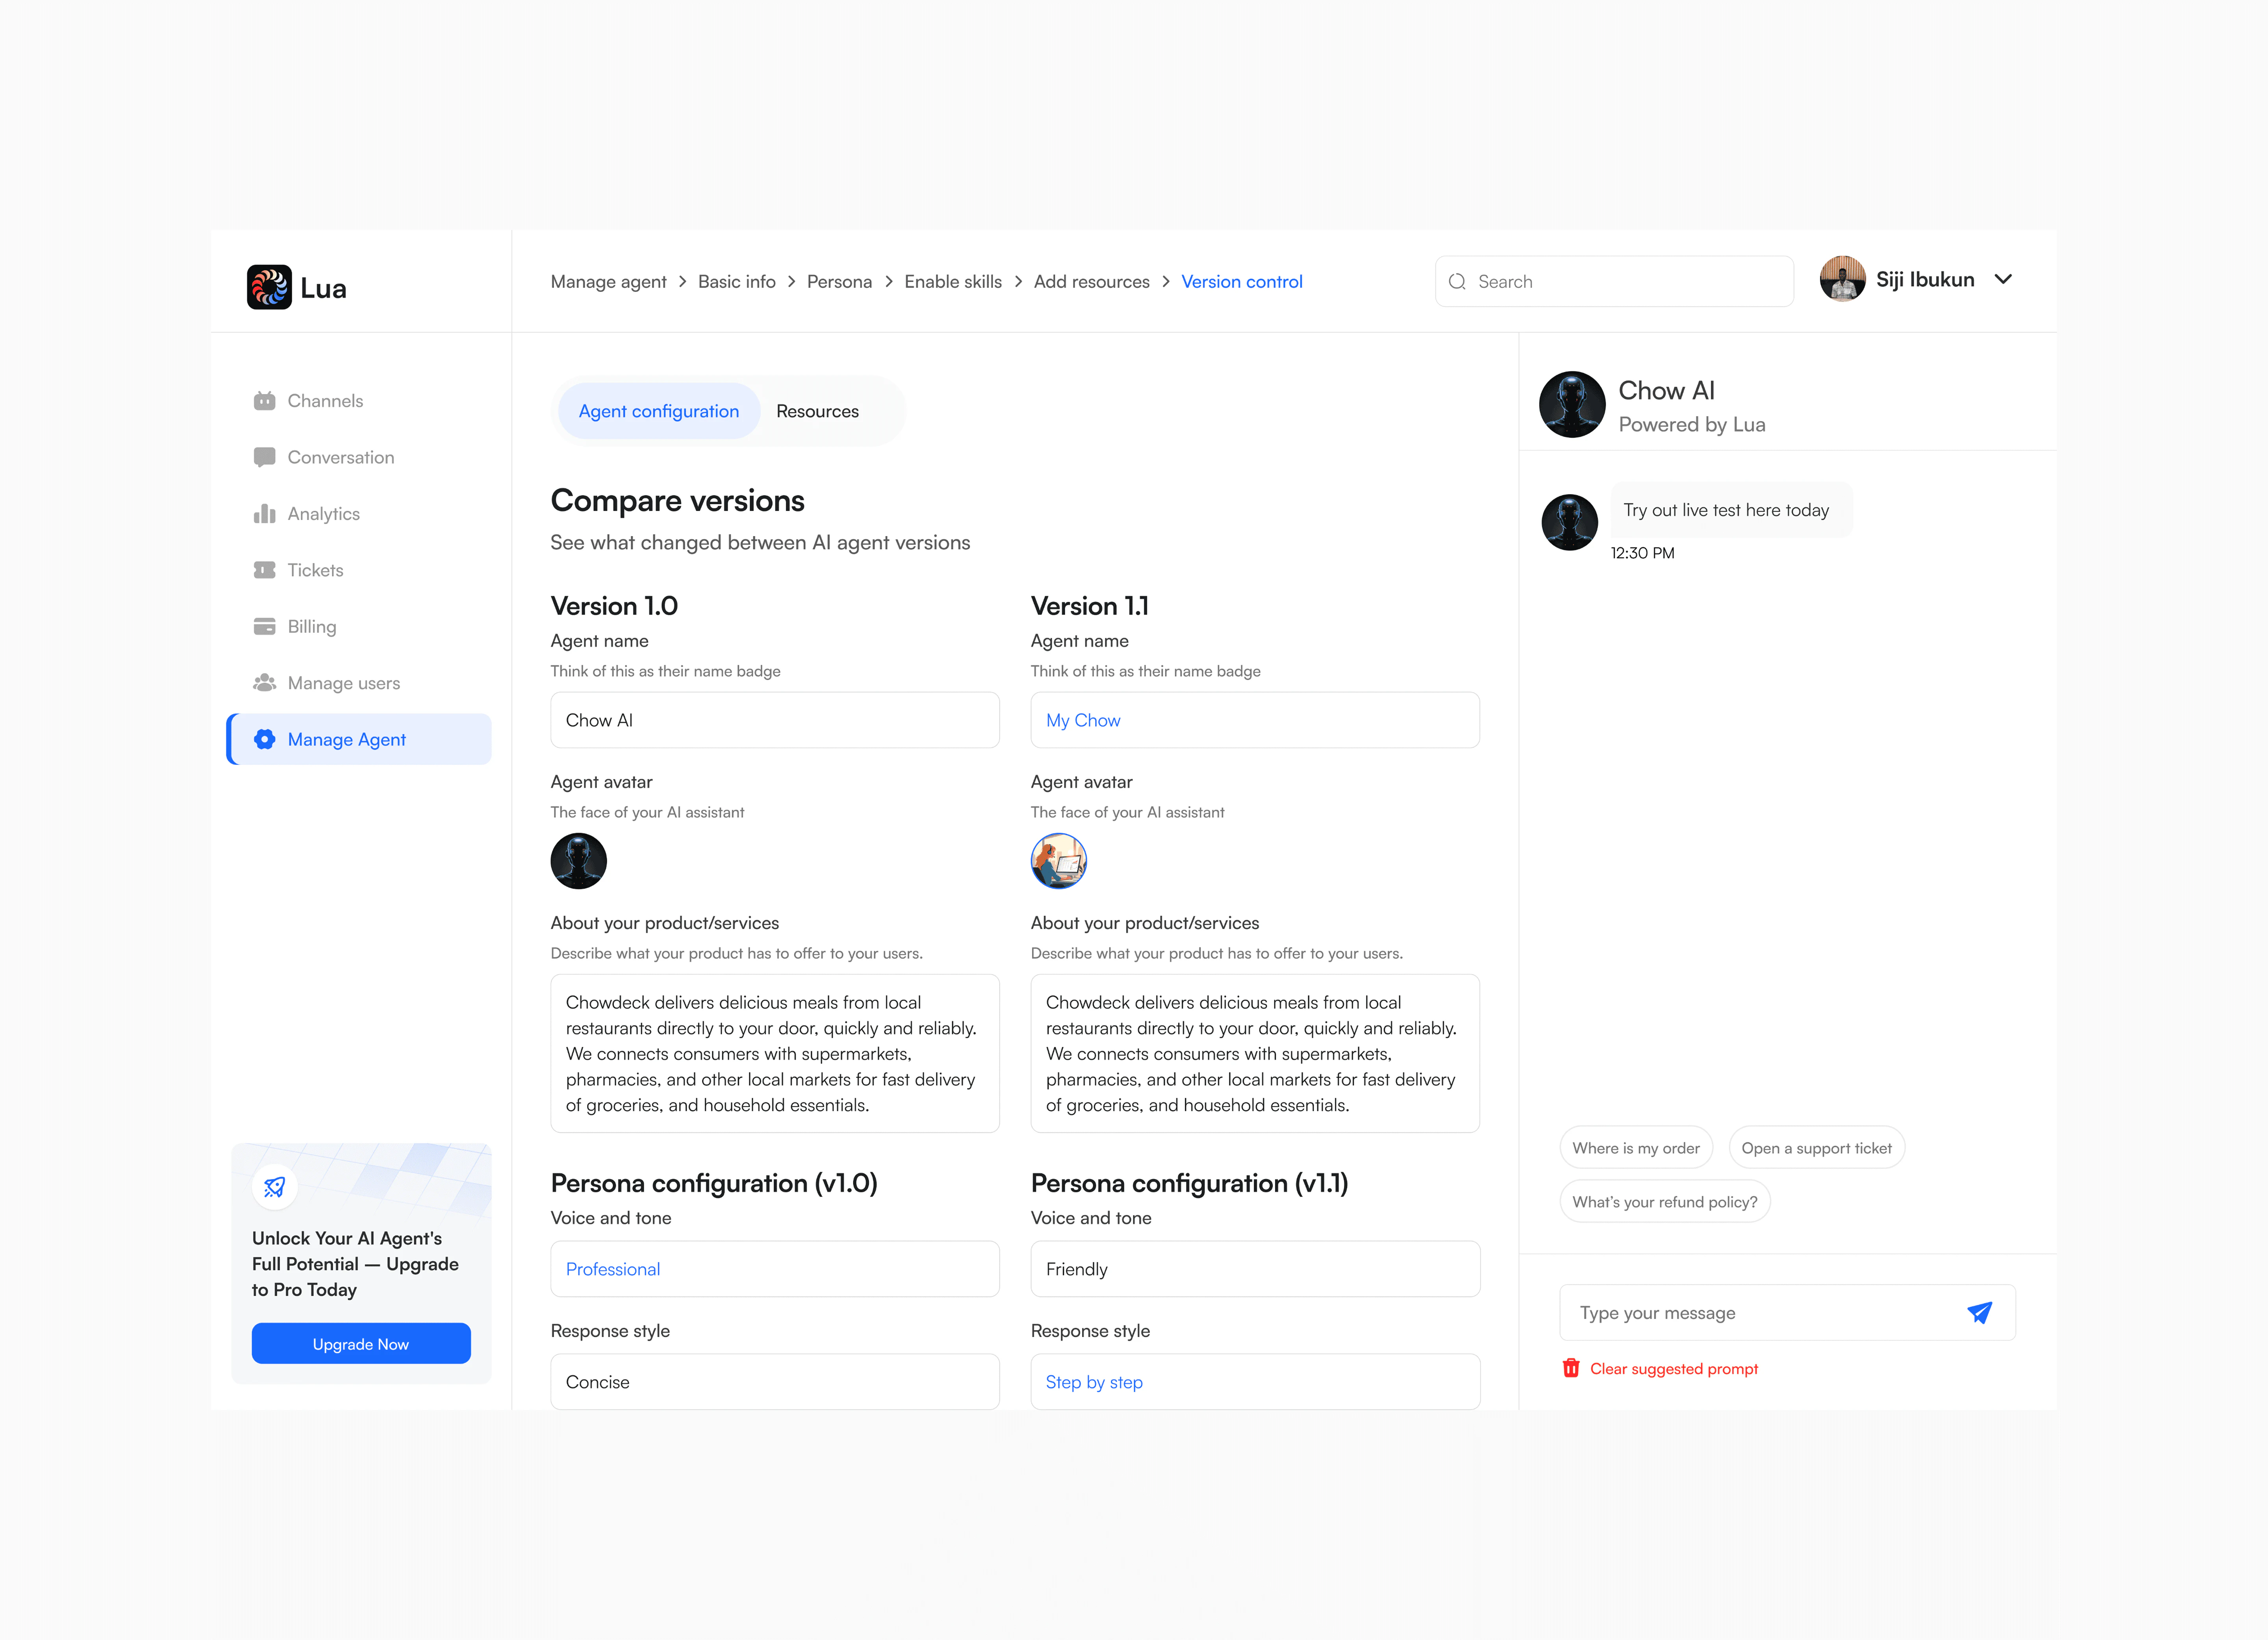
Task: Click the Billing card icon
Action: [x=264, y=627]
